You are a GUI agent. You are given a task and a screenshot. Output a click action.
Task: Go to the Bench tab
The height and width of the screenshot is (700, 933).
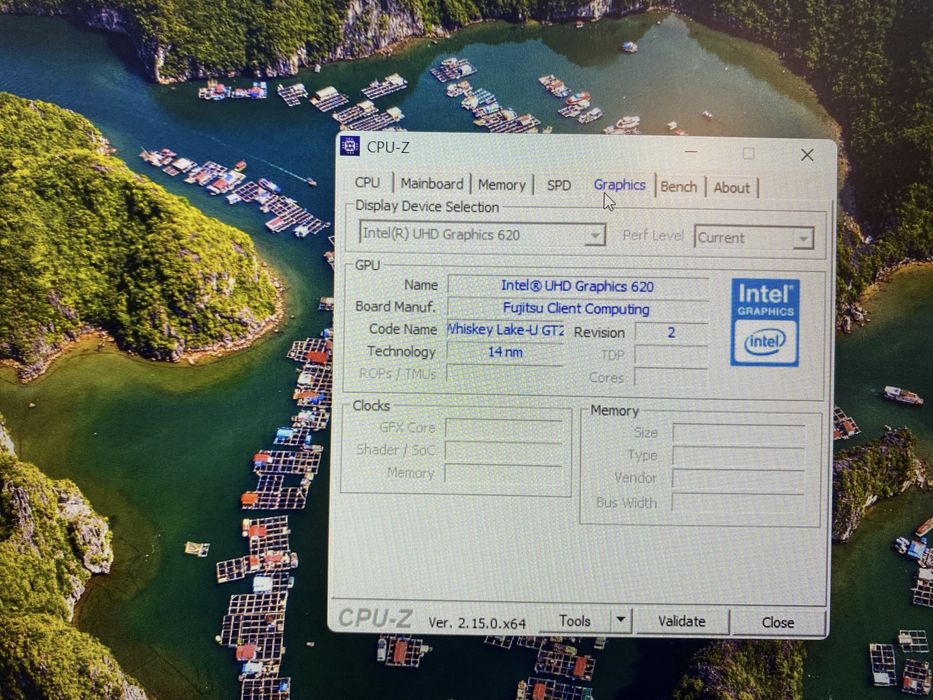(678, 187)
